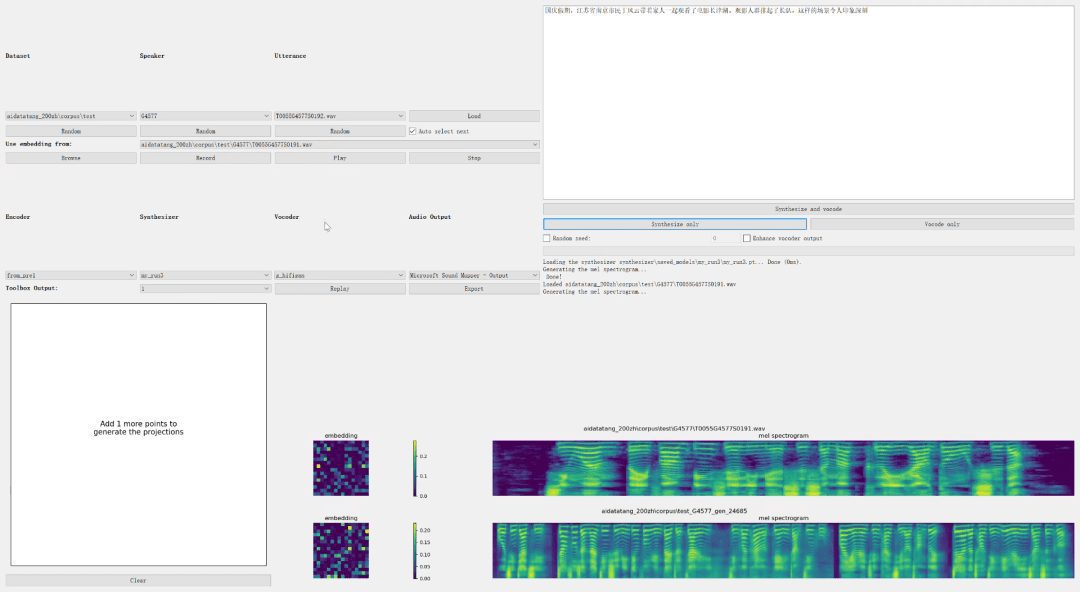Click the bottom generated embedding heatmap
Screen dimensions: 1080x592
pos(341,550)
